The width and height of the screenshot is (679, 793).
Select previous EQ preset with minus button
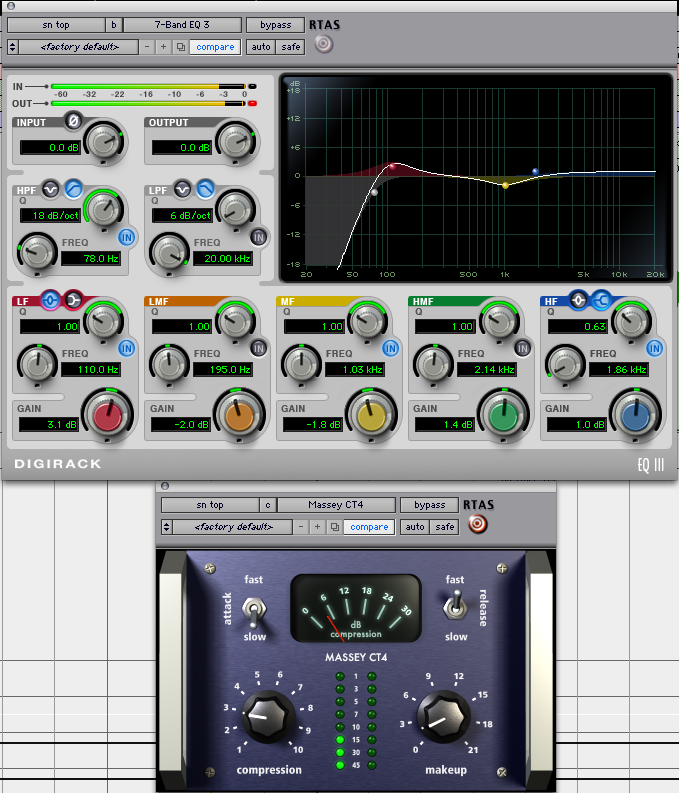[x=147, y=47]
